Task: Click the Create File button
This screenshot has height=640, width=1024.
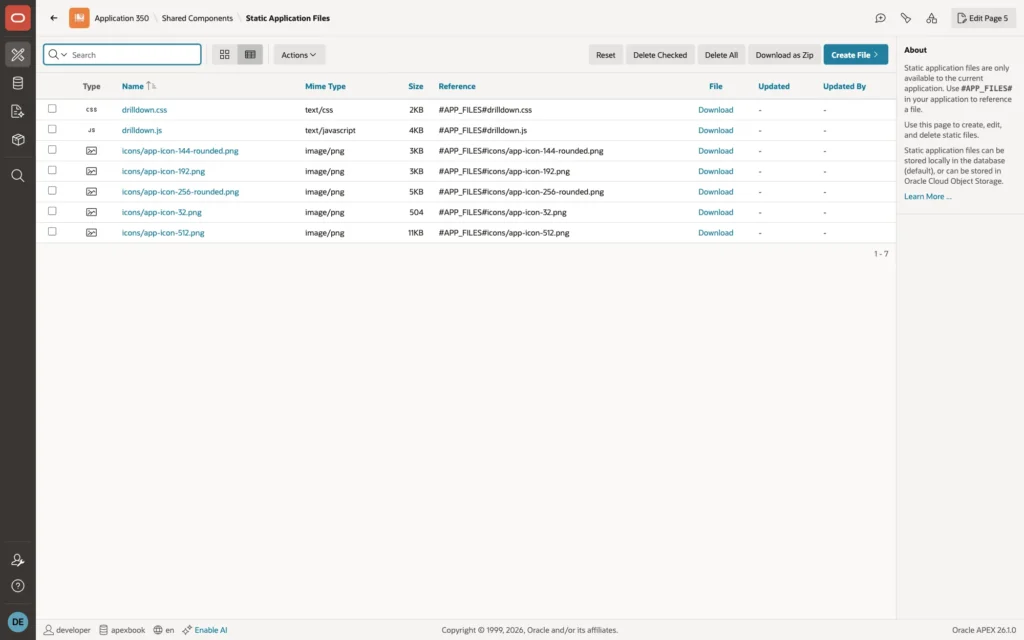Action: [856, 55]
